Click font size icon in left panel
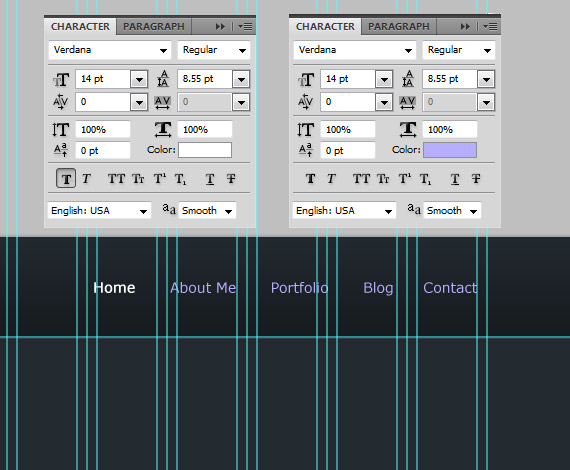Image resolution: width=570 pixels, height=470 pixels. pos(61,79)
